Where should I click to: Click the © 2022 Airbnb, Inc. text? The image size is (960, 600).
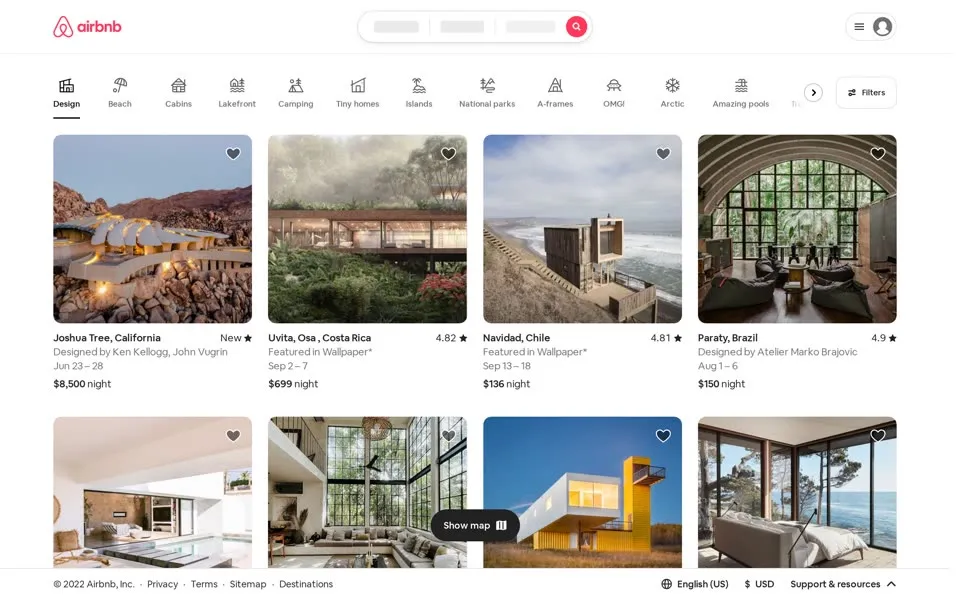94,587
